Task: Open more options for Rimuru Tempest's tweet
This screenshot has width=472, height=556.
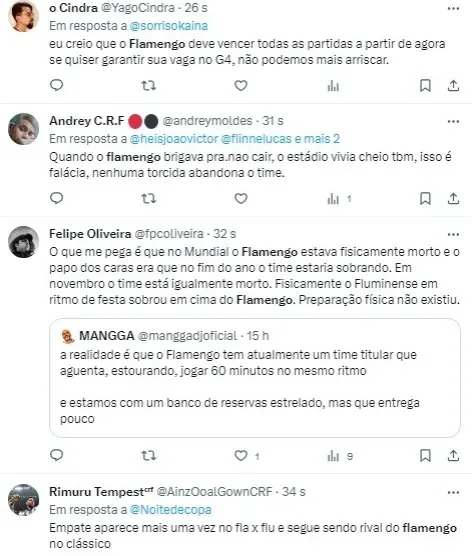Action: [453, 493]
